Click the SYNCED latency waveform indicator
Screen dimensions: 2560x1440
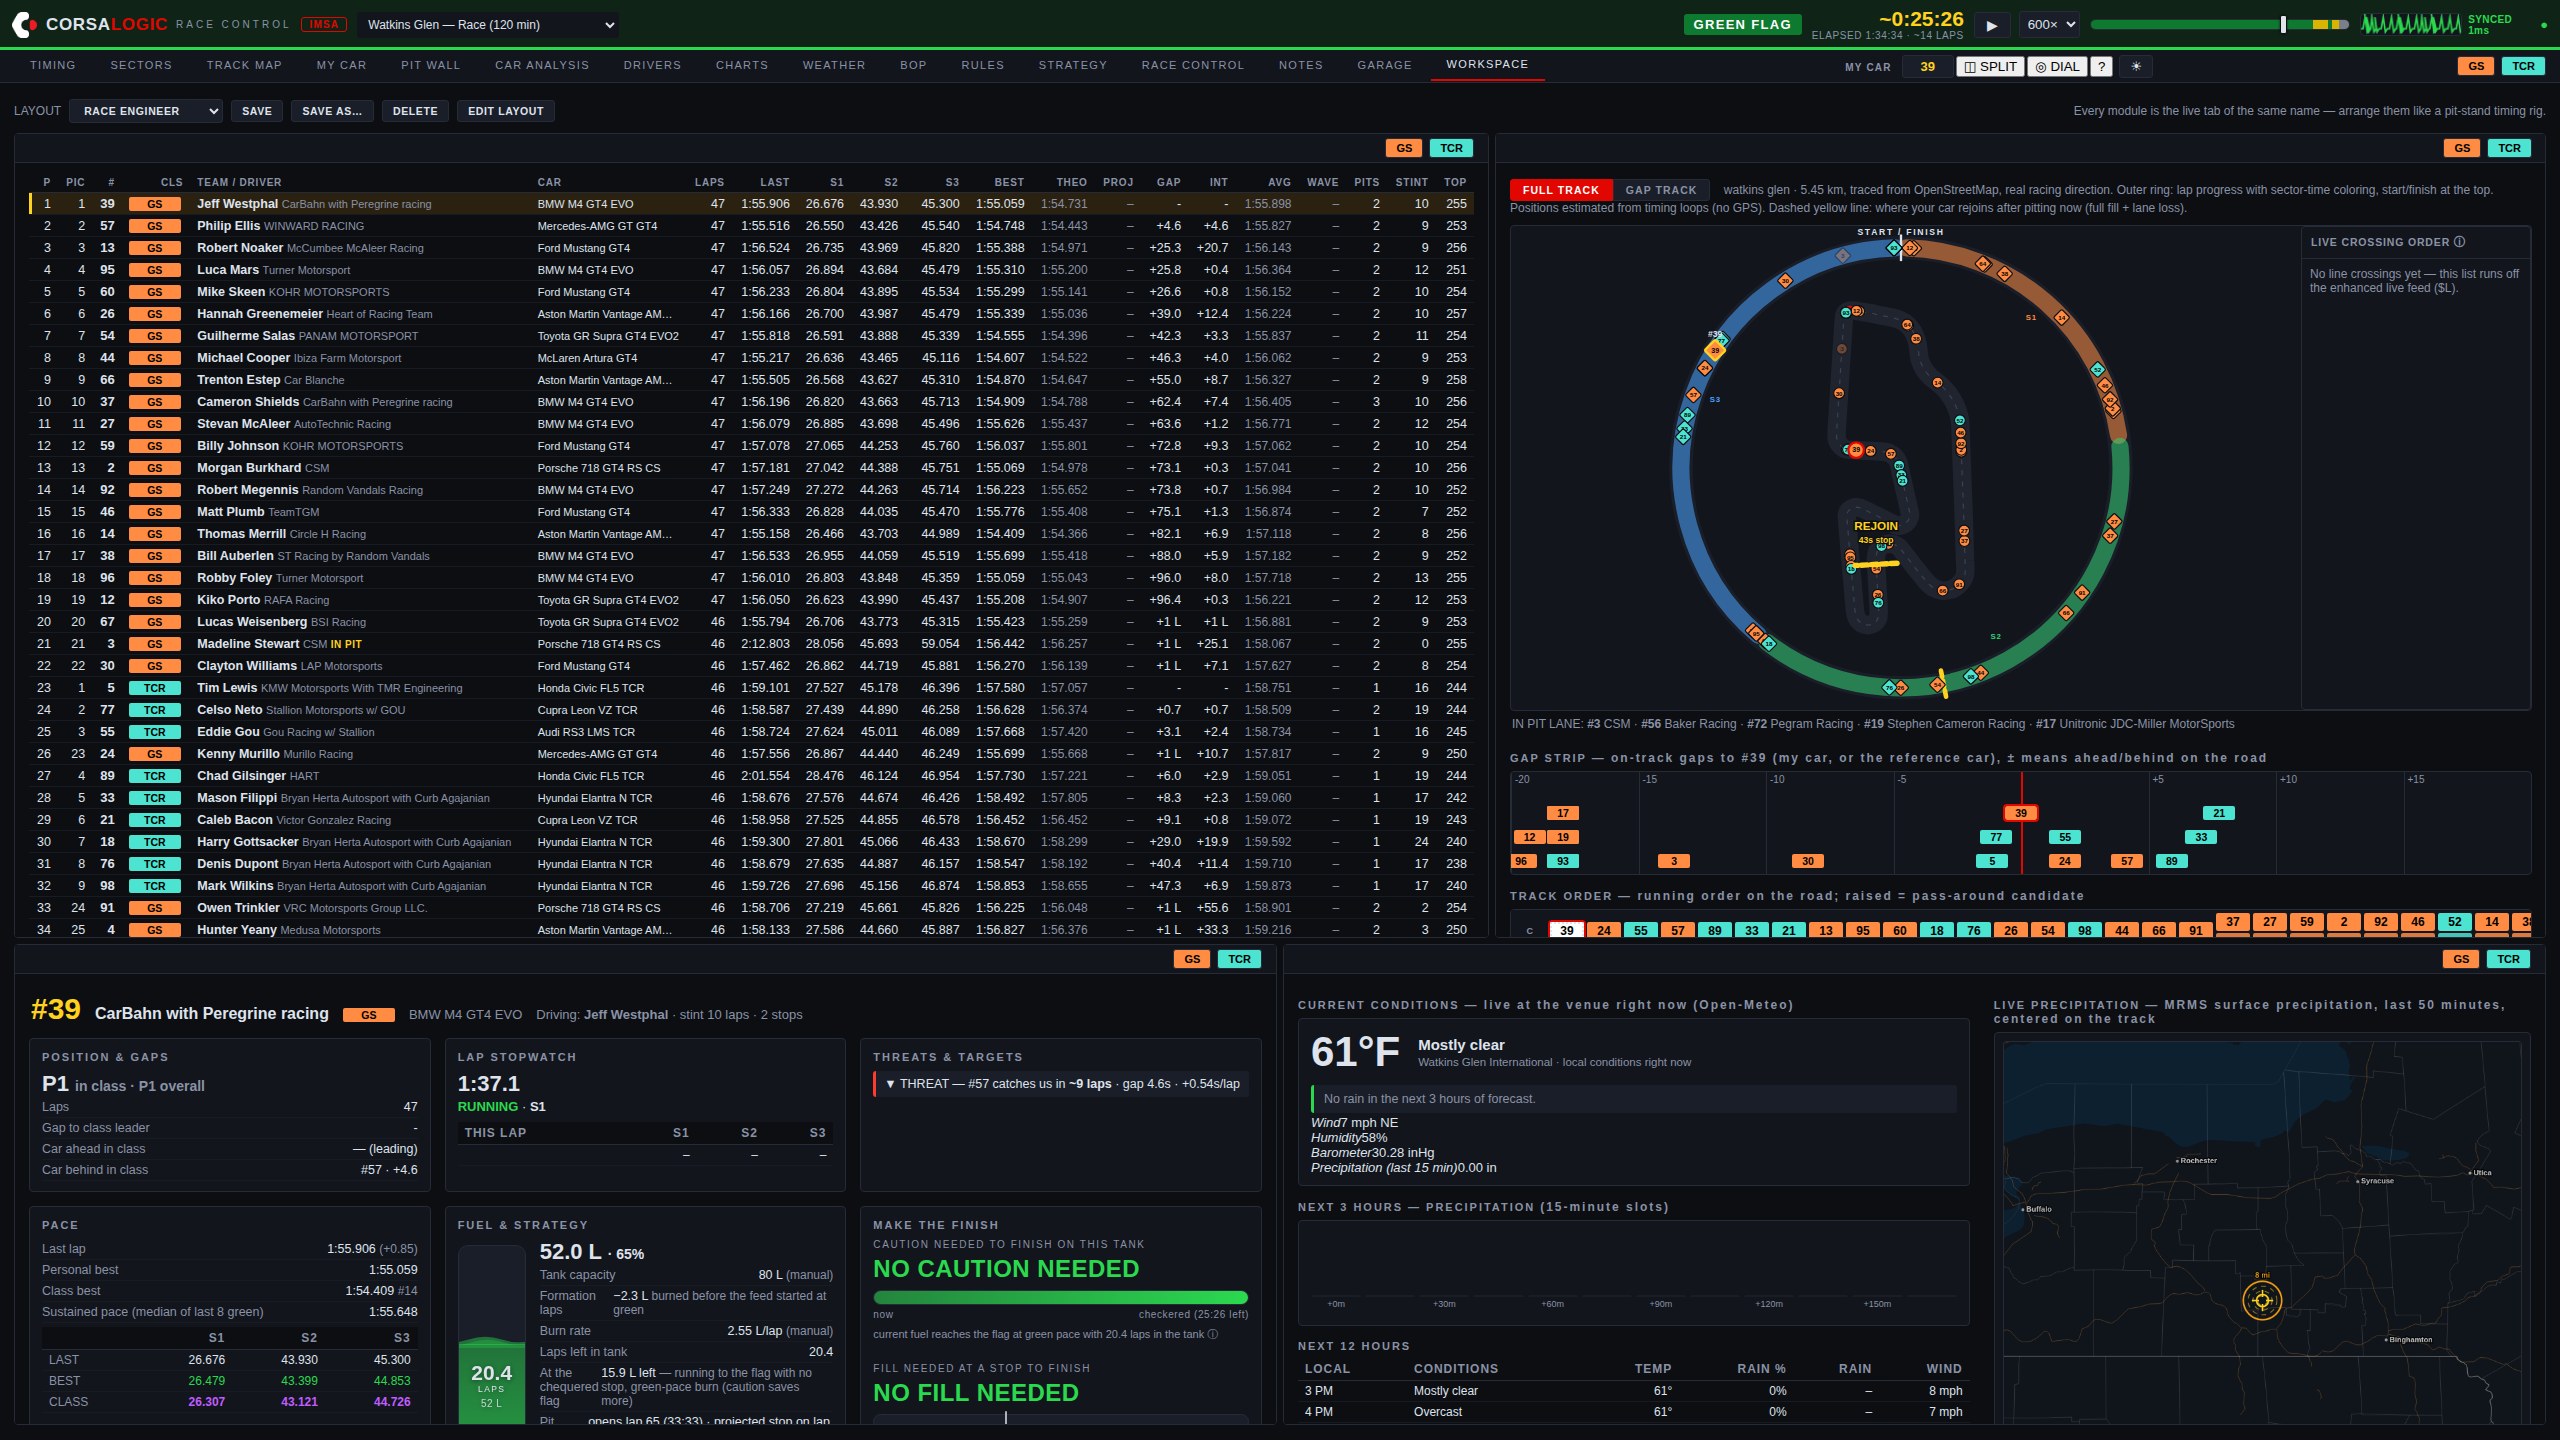pos(2411,24)
